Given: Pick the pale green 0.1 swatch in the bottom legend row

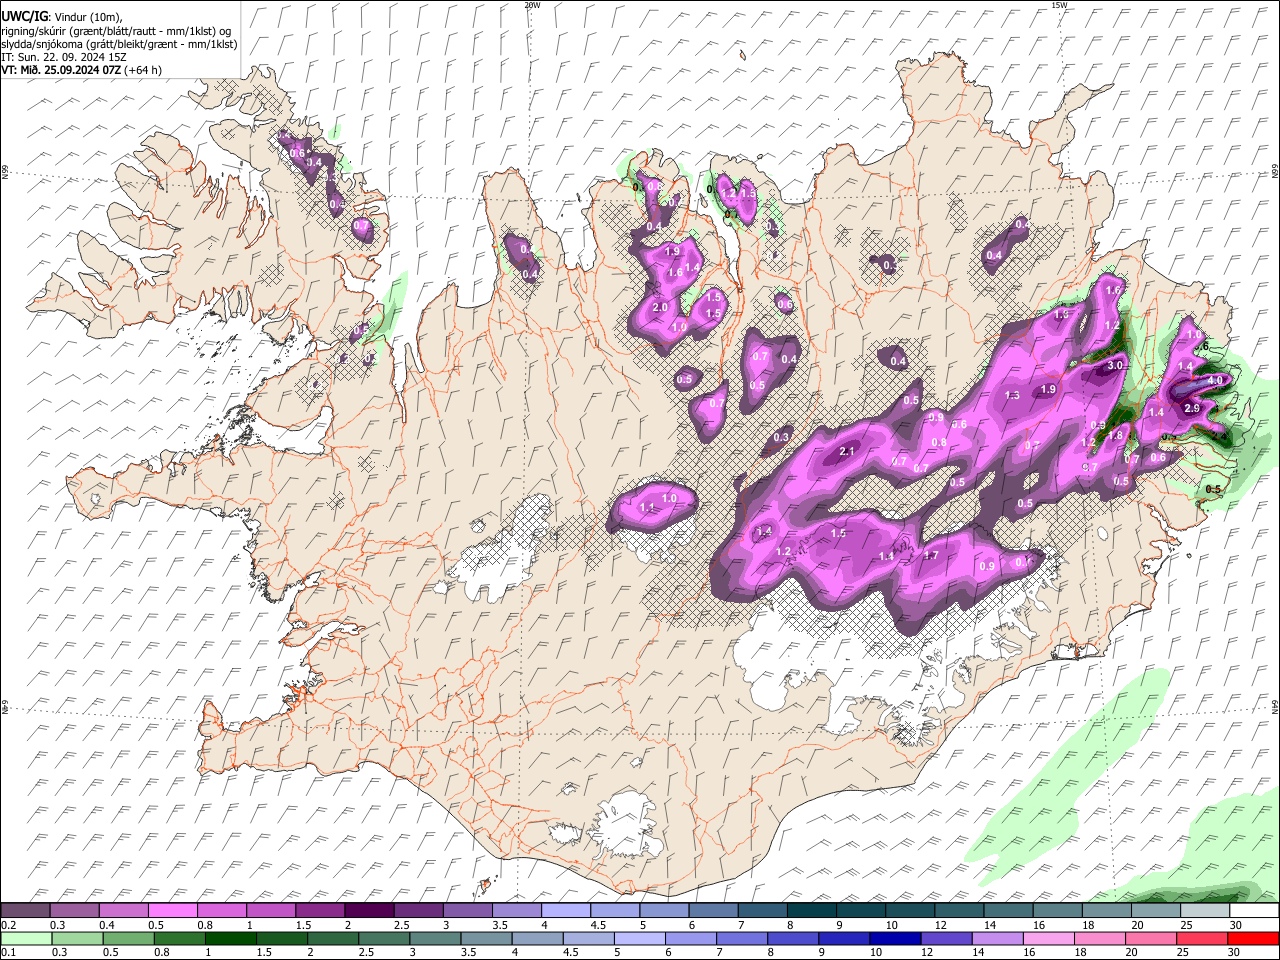Looking at the screenshot, I should [25, 938].
